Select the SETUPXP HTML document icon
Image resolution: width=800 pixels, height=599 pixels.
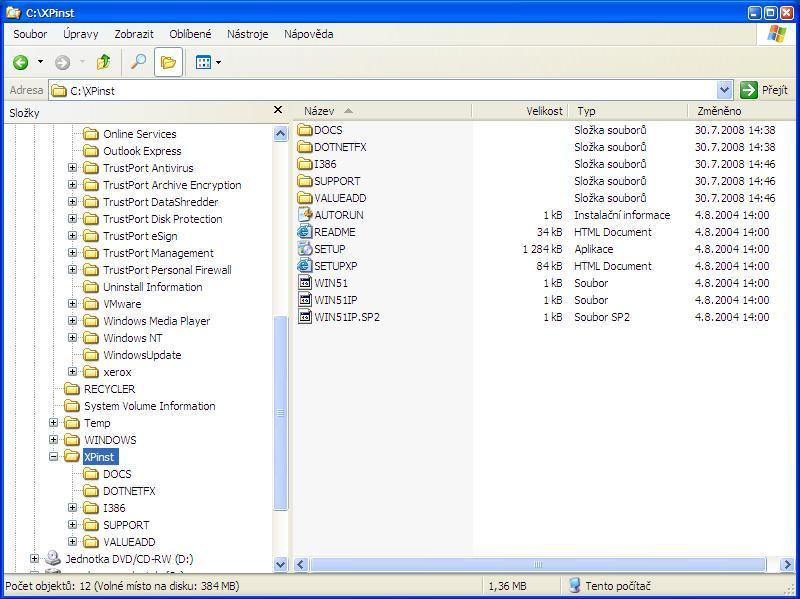coord(305,266)
